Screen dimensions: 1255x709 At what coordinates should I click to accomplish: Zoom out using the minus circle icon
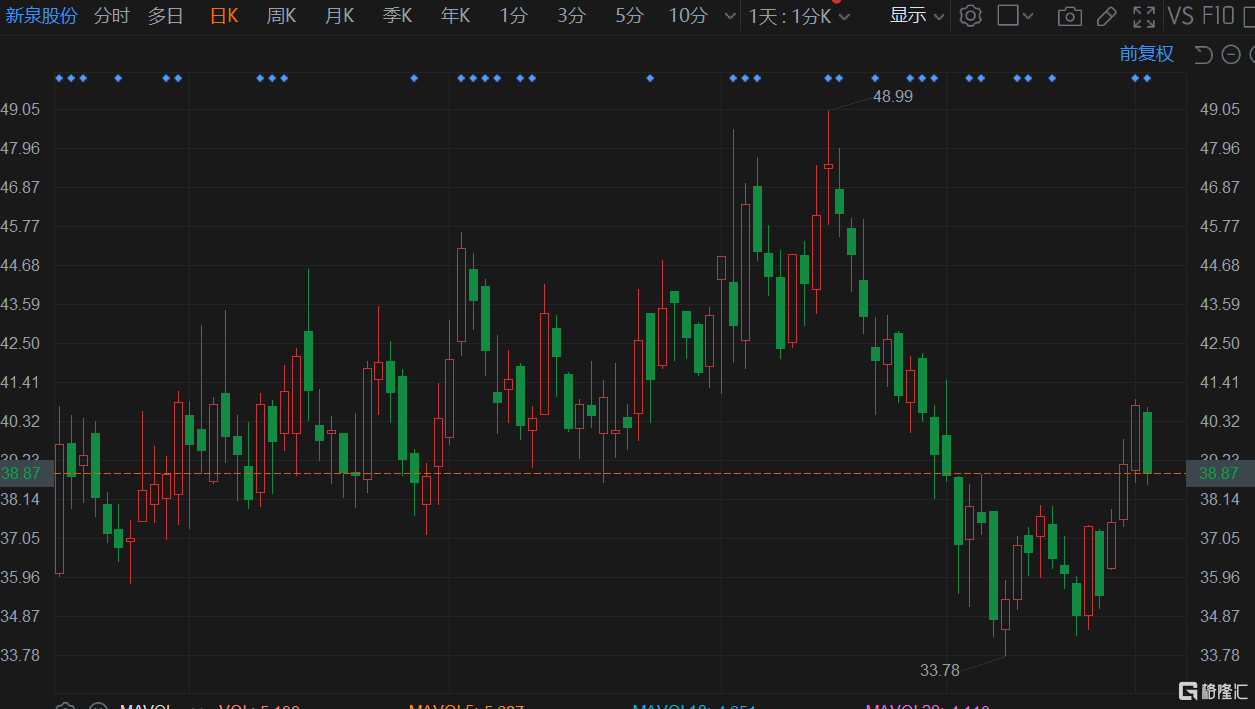(x=1229, y=54)
